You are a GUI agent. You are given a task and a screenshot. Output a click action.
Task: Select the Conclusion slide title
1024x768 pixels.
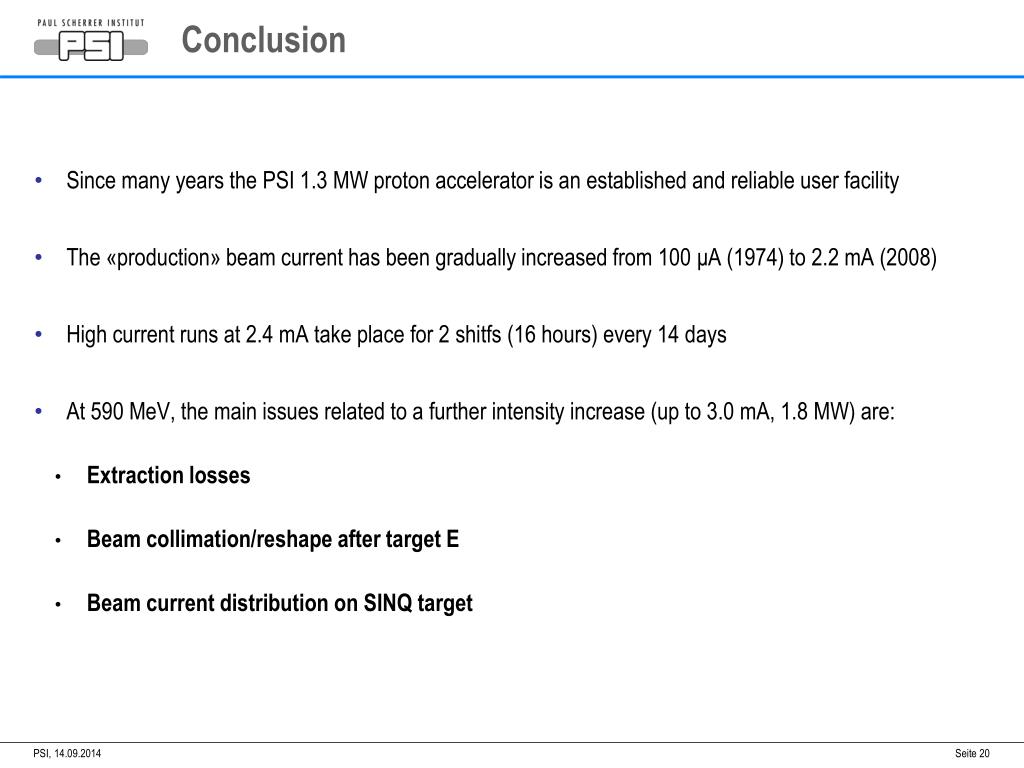pos(263,40)
